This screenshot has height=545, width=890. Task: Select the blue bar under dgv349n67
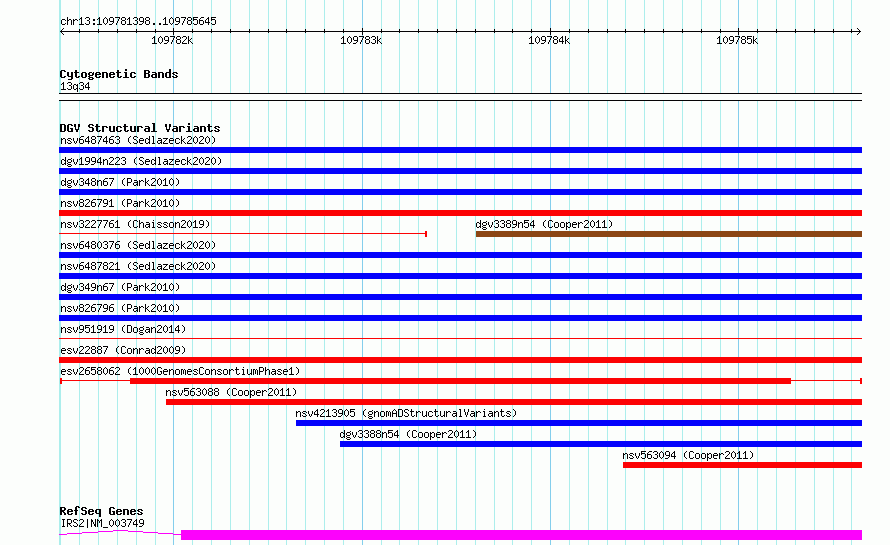click(460, 297)
